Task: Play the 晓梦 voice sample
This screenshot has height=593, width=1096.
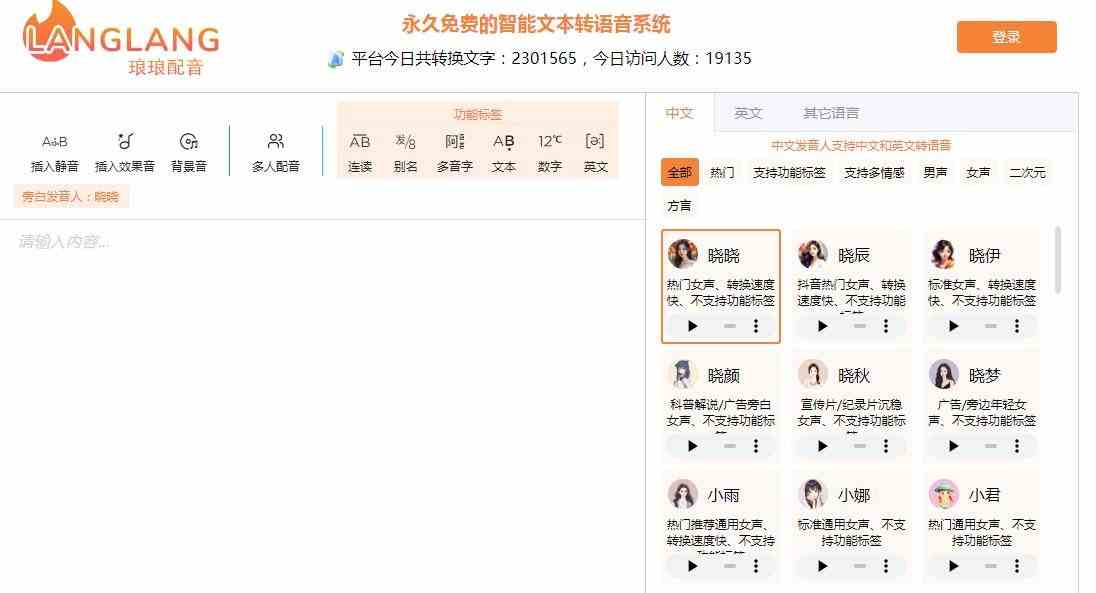Action: 953,446
